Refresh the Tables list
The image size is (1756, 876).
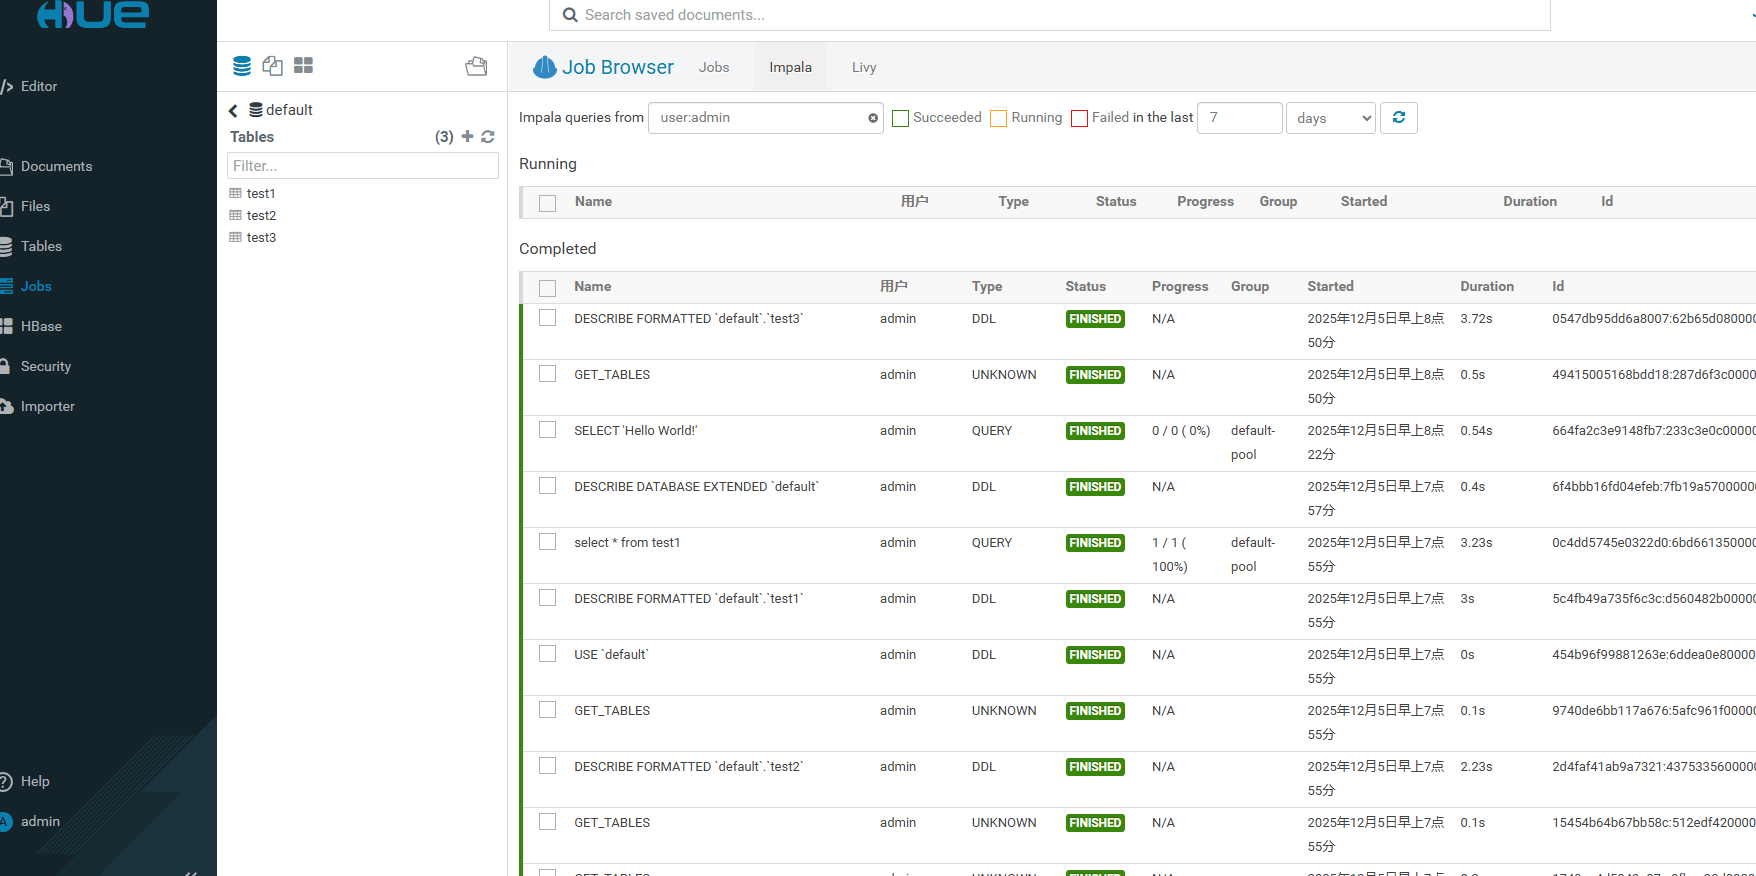(488, 136)
